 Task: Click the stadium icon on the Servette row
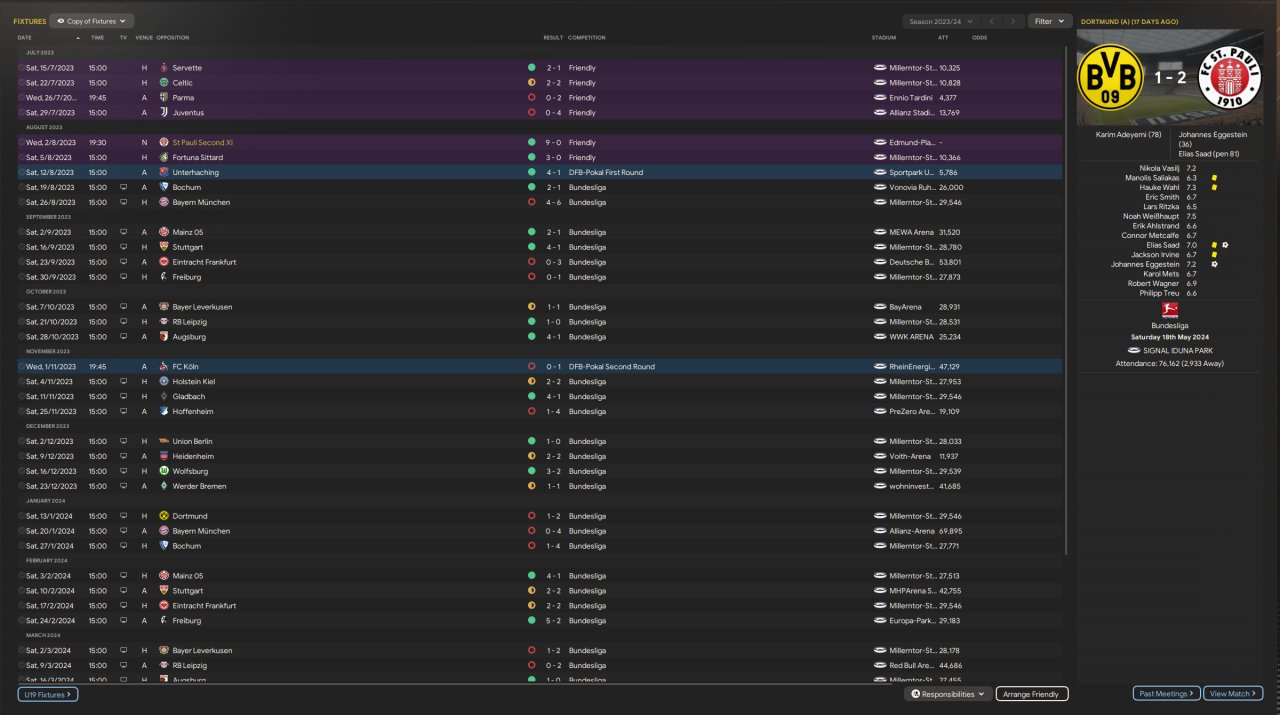point(880,68)
